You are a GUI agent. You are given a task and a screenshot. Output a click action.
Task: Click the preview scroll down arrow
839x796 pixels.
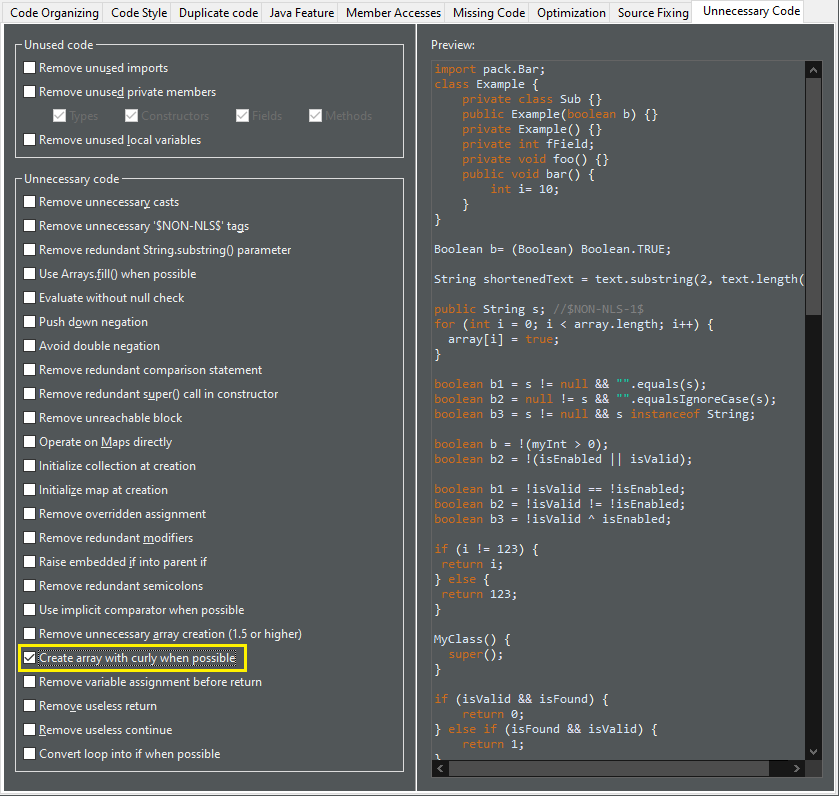813,752
